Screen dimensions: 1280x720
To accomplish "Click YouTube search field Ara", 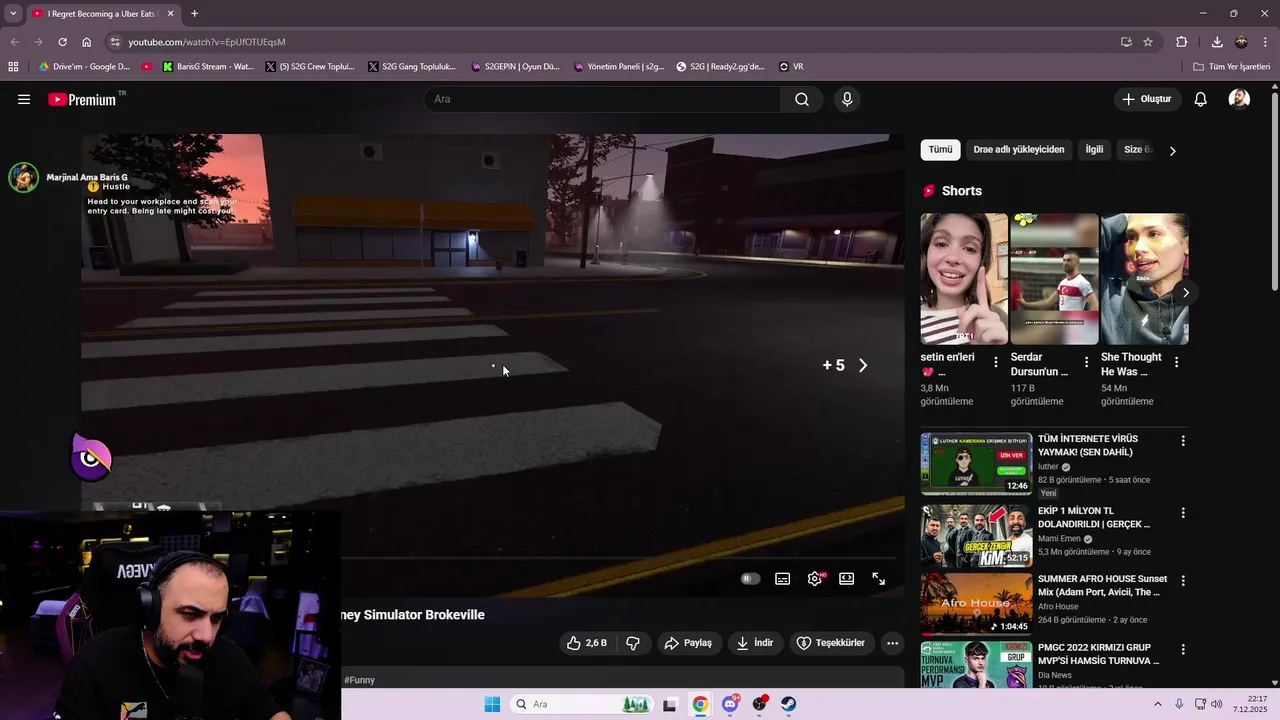I will 603,99.
